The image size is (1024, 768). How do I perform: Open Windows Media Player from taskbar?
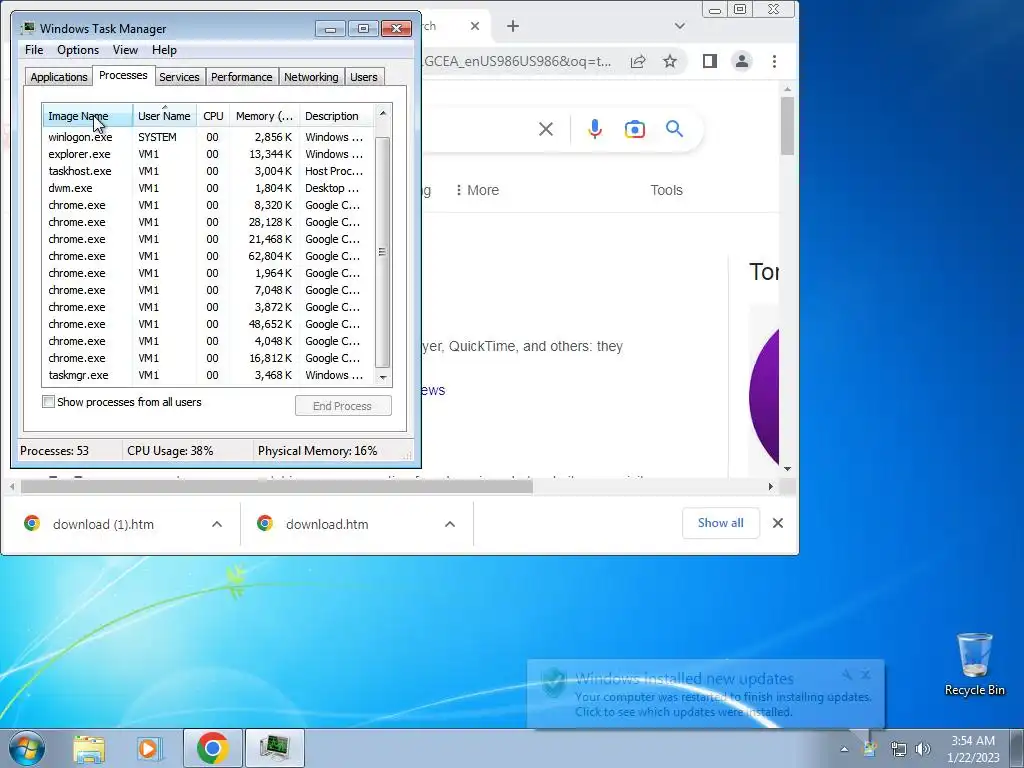click(x=150, y=748)
